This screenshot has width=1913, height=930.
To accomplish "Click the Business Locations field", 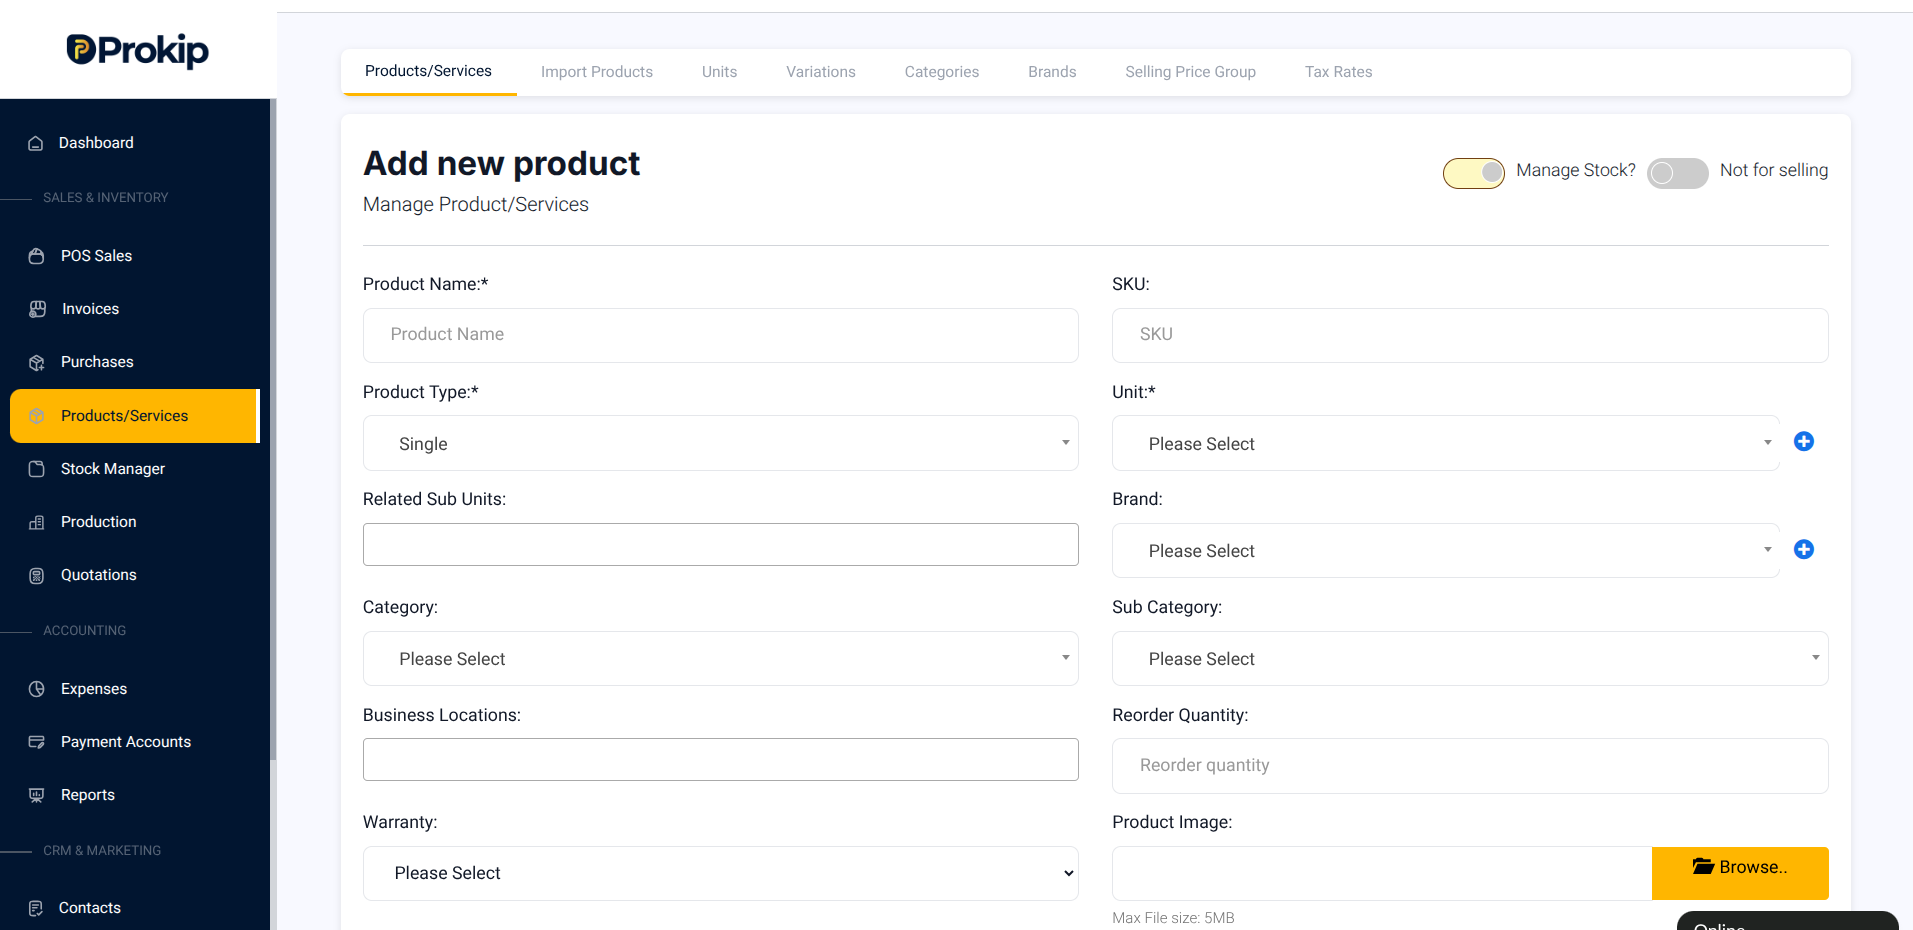I will point(720,759).
